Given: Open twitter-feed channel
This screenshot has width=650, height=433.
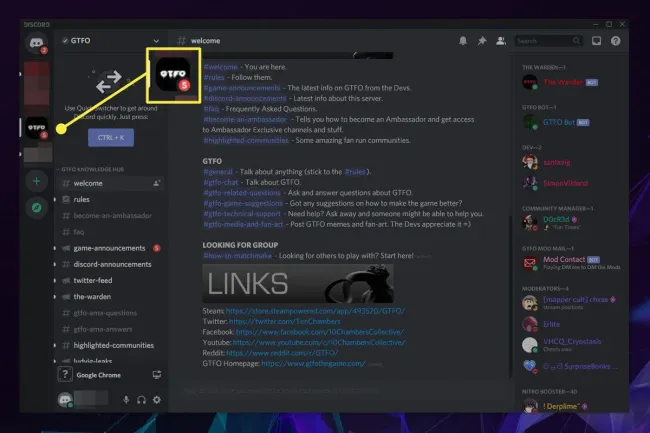Looking at the screenshot, I should click(x=110, y=280).
